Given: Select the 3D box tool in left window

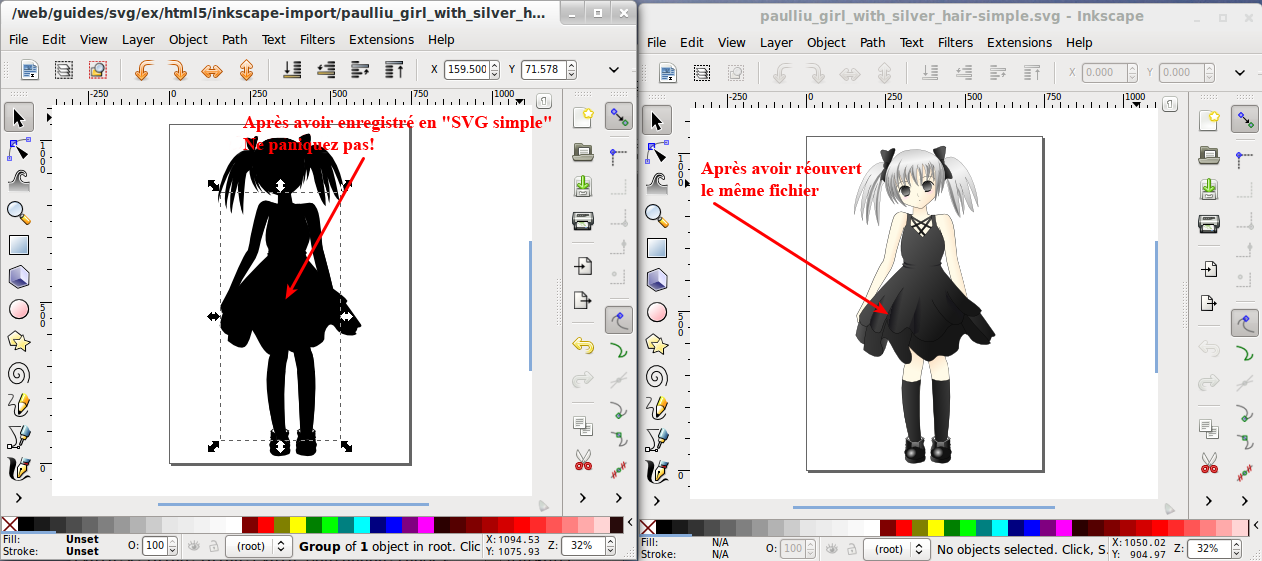Looking at the screenshot, I should [x=18, y=277].
